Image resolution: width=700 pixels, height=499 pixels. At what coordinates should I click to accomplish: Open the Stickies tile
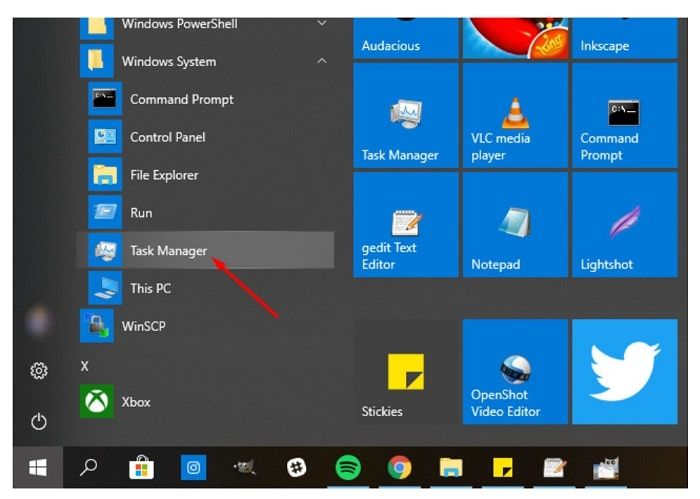(406, 371)
